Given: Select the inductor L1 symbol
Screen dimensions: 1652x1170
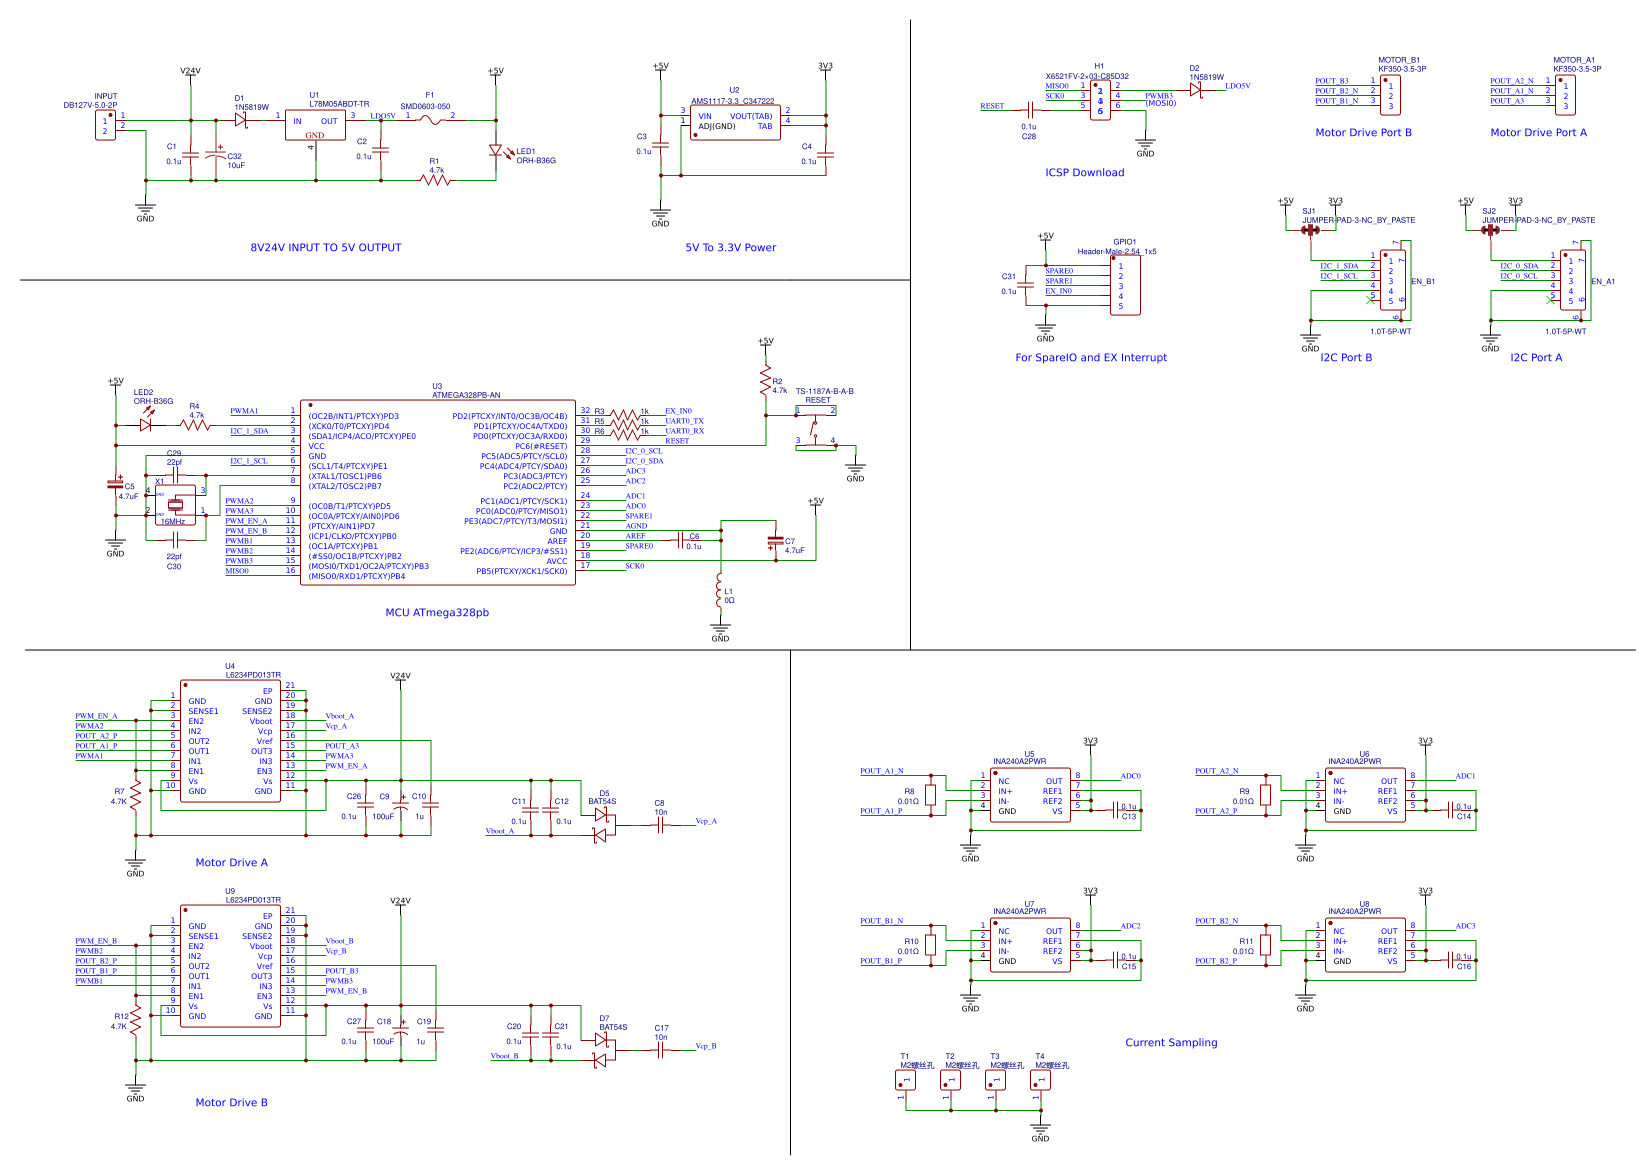Looking at the screenshot, I should [x=719, y=592].
